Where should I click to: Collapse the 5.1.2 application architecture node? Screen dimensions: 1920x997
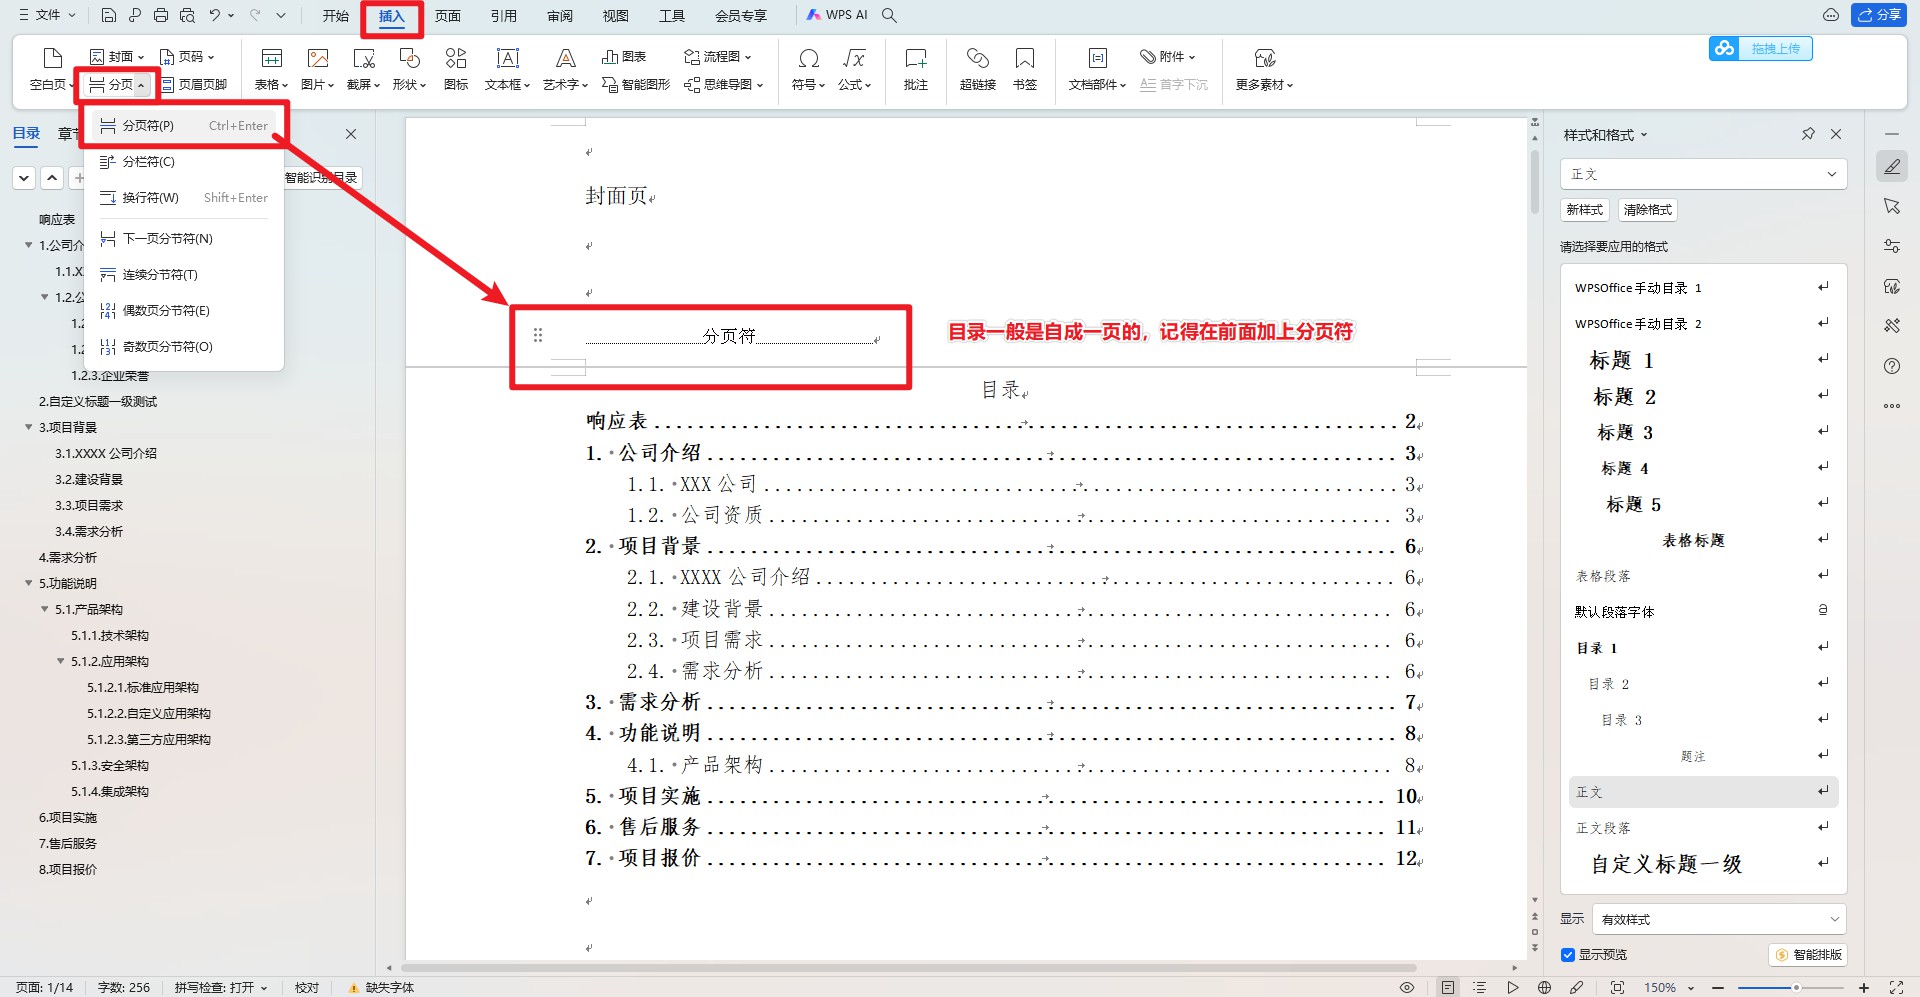coord(61,661)
